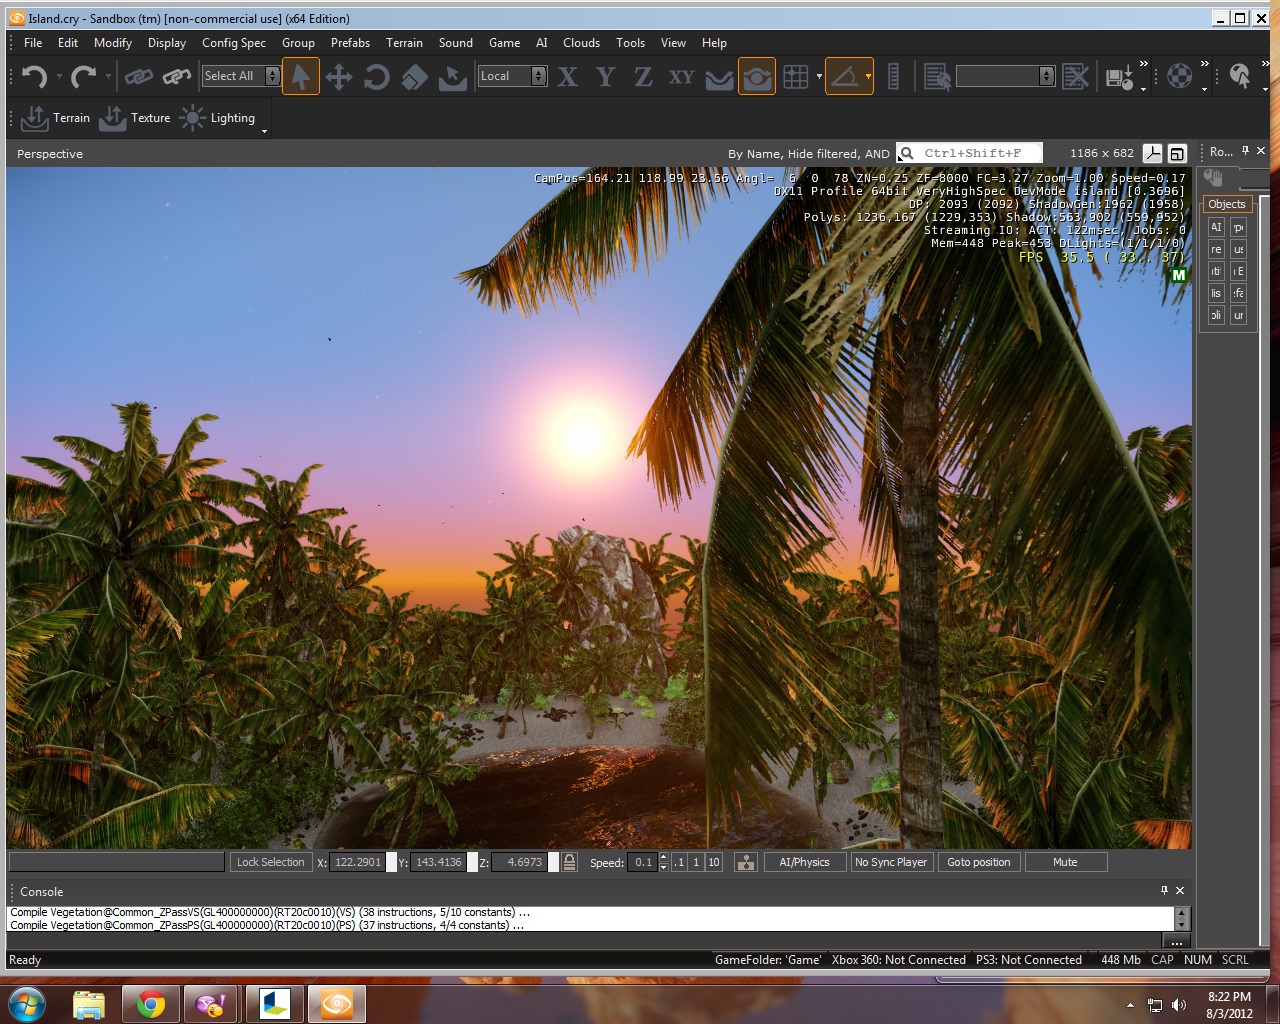Viewport: 1280px width, 1024px height.
Task: Click the Z coordinate field 4.6973
Action: 519,862
